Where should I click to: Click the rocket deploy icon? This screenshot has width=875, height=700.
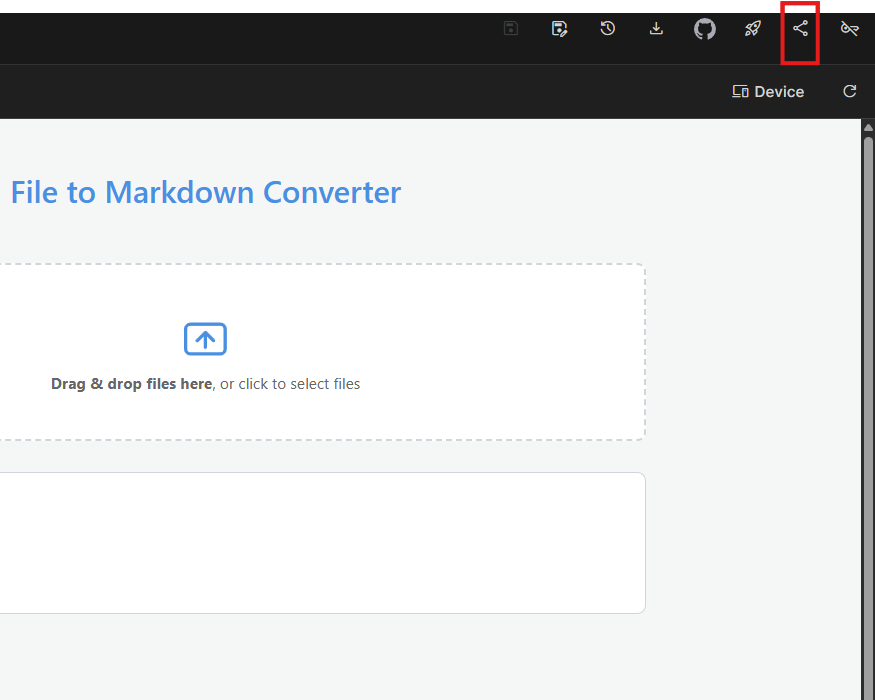click(753, 29)
